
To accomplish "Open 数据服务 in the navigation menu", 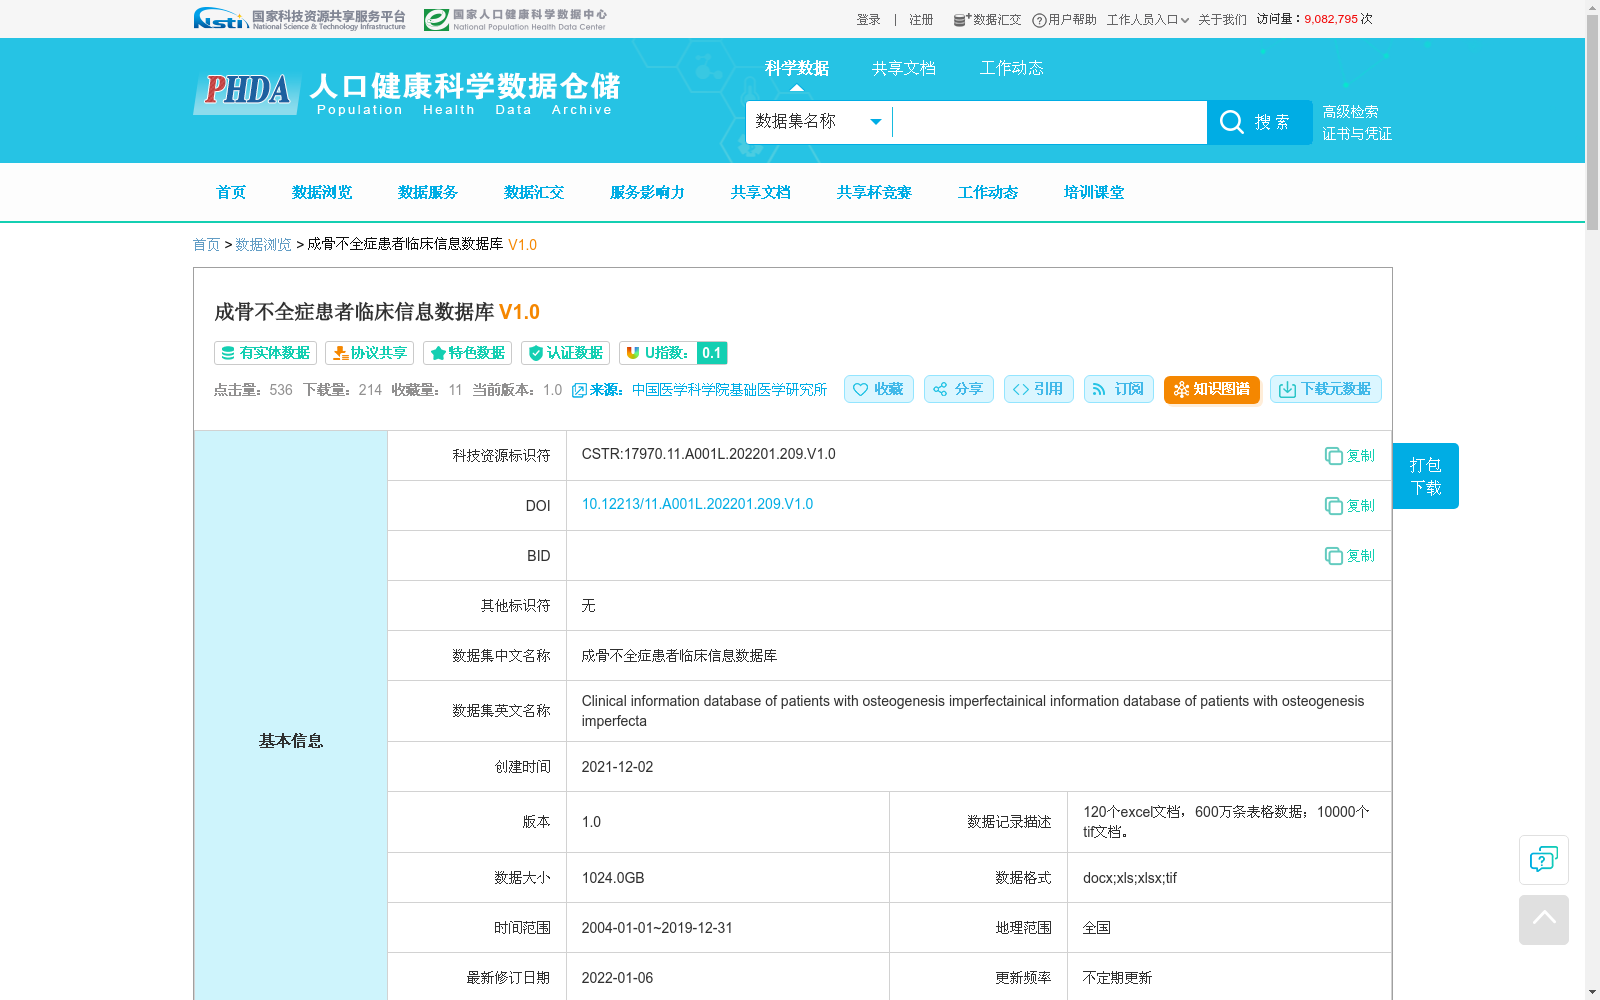I will [427, 192].
